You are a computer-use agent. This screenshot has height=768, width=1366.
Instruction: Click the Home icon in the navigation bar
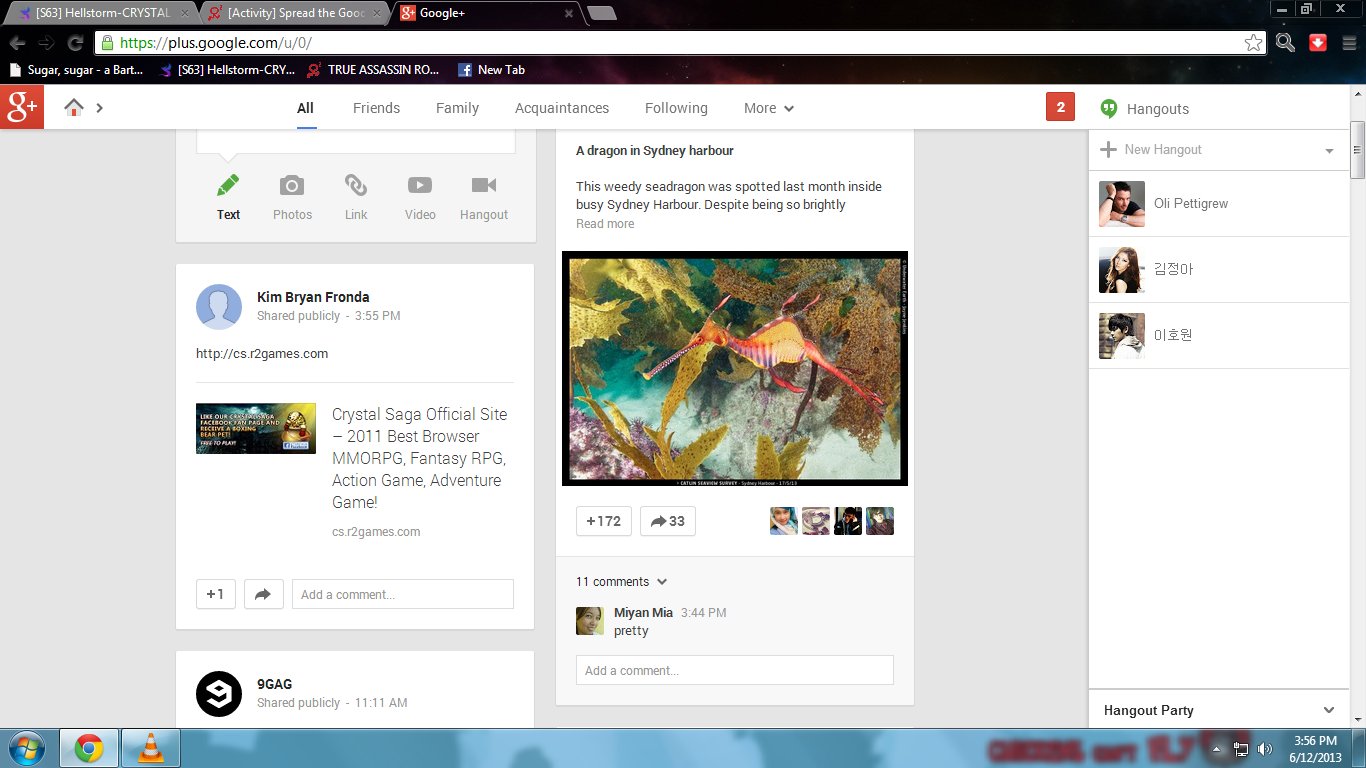tap(74, 108)
